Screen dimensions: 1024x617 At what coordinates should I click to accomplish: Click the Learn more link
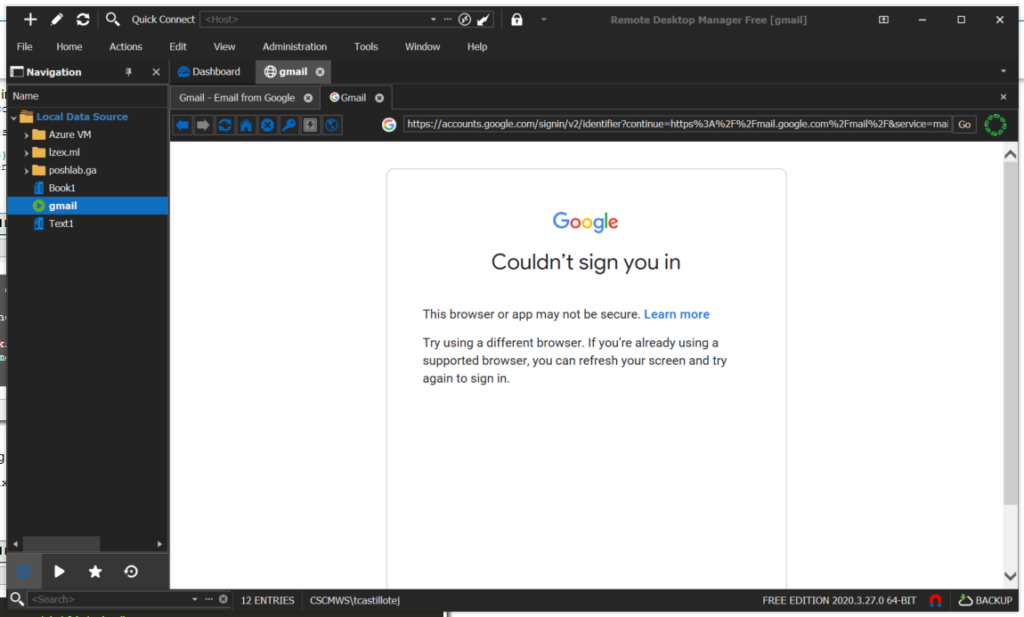[x=676, y=313]
